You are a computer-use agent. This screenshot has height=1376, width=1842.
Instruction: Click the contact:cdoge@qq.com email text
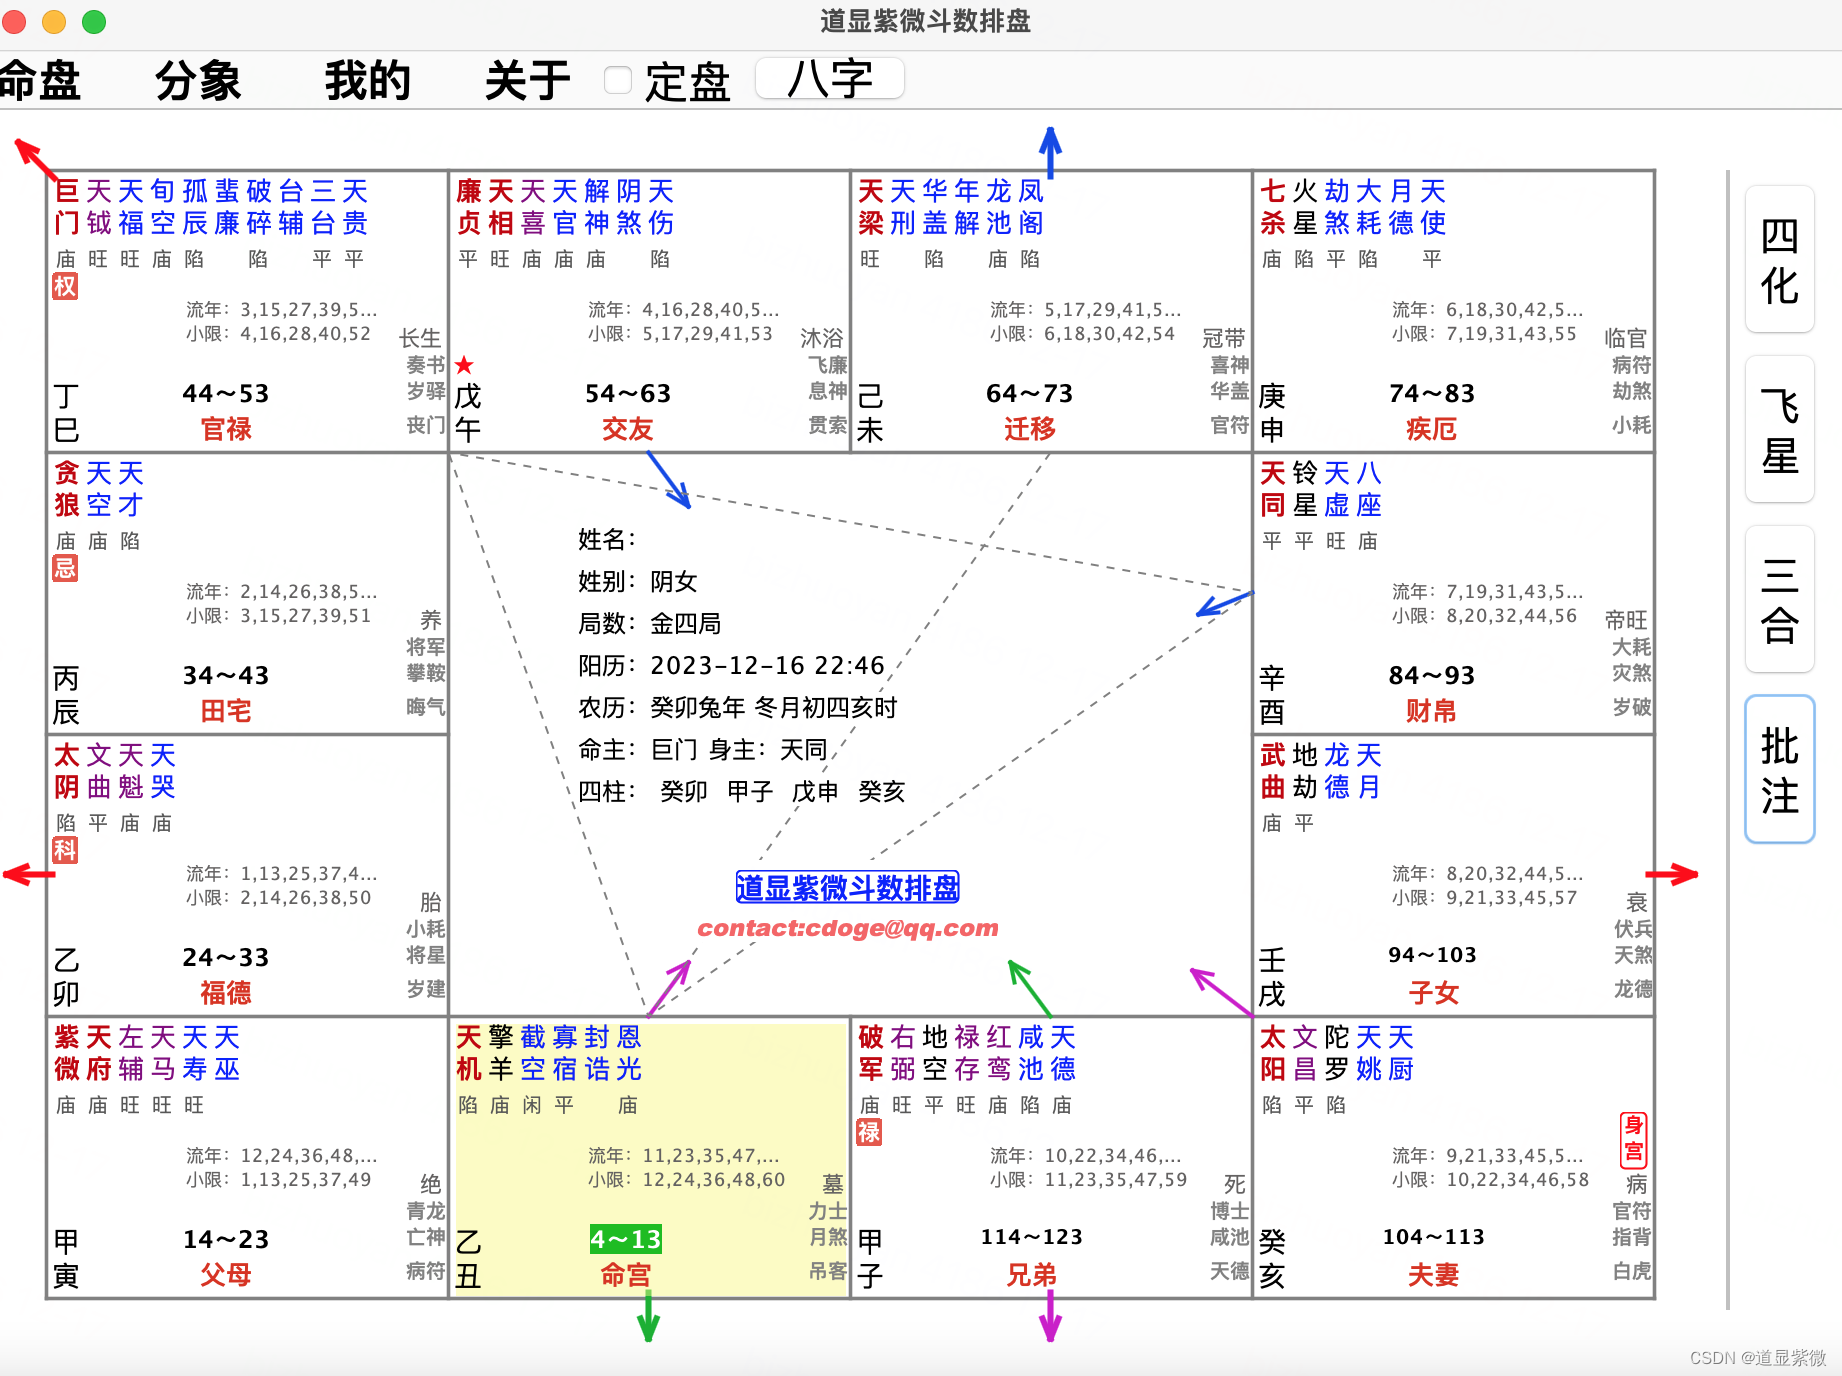pos(848,928)
